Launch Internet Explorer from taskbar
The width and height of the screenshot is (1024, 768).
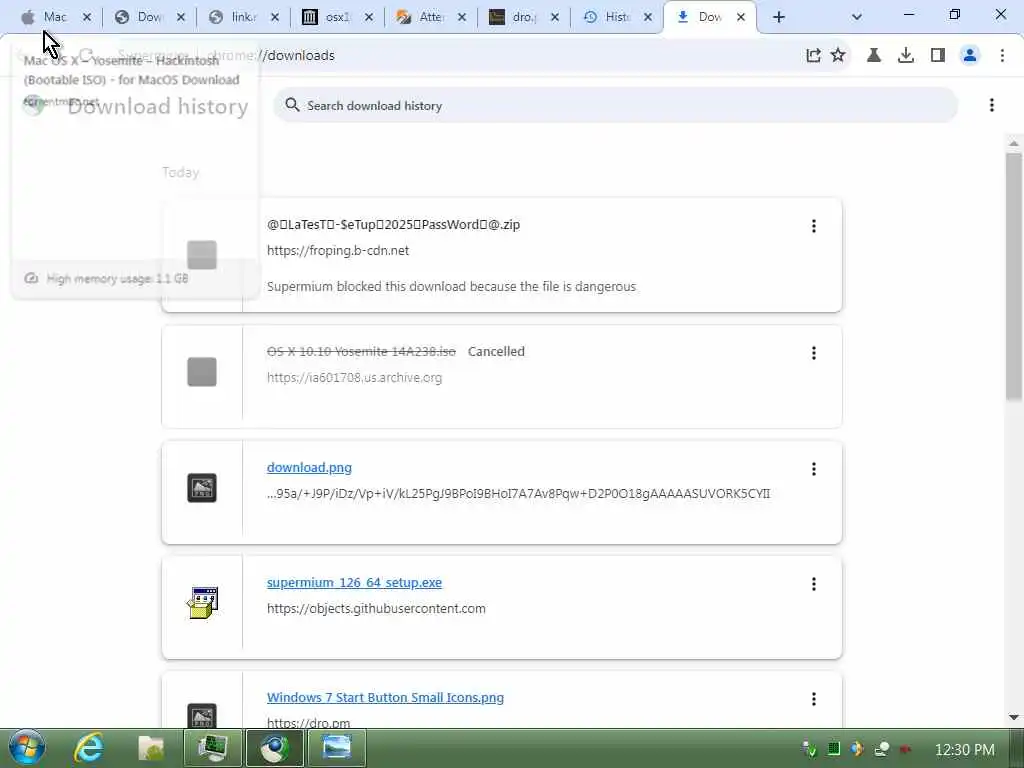pos(88,748)
